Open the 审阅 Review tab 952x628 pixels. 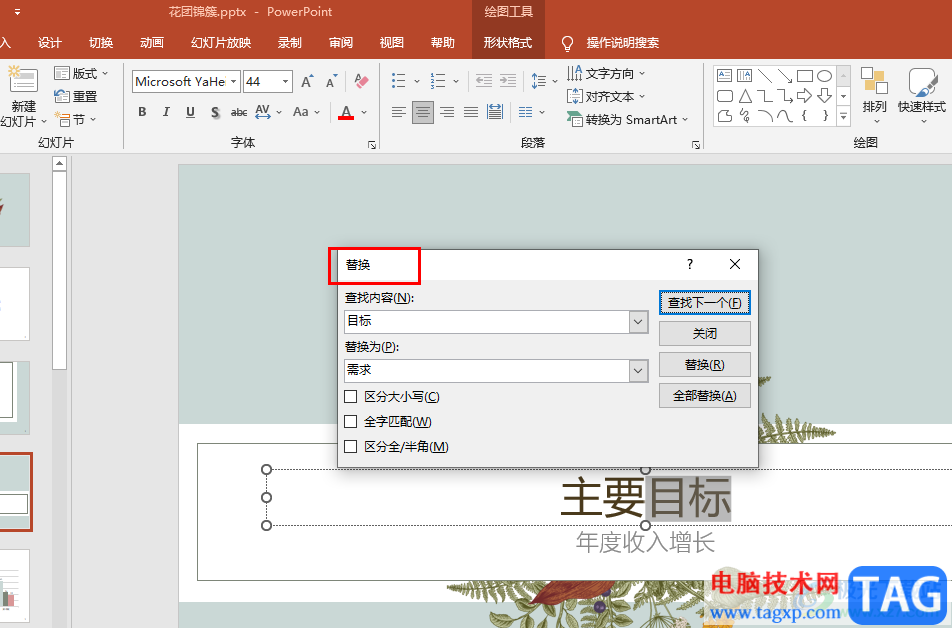341,43
